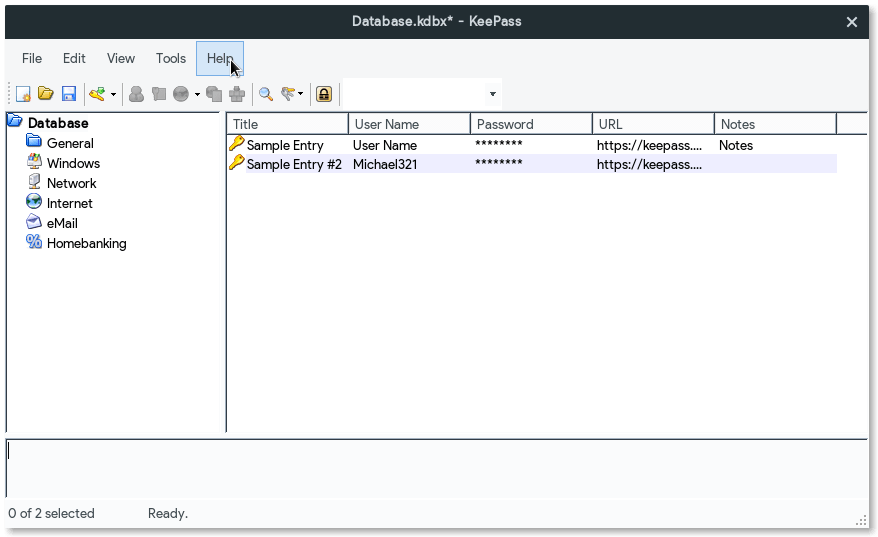
Task: Select the General group
Action: point(70,143)
